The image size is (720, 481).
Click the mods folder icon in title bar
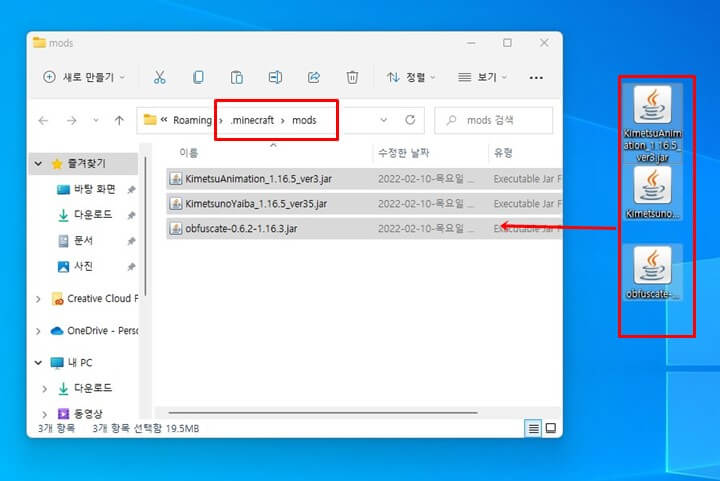[39, 43]
